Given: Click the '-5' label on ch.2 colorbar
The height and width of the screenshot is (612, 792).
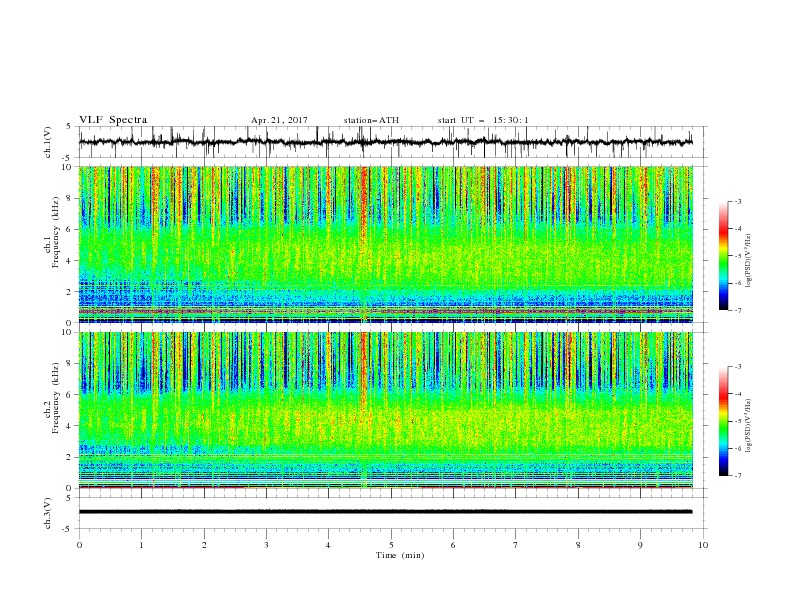Looking at the screenshot, I should pyautogui.click(x=737, y=421).
